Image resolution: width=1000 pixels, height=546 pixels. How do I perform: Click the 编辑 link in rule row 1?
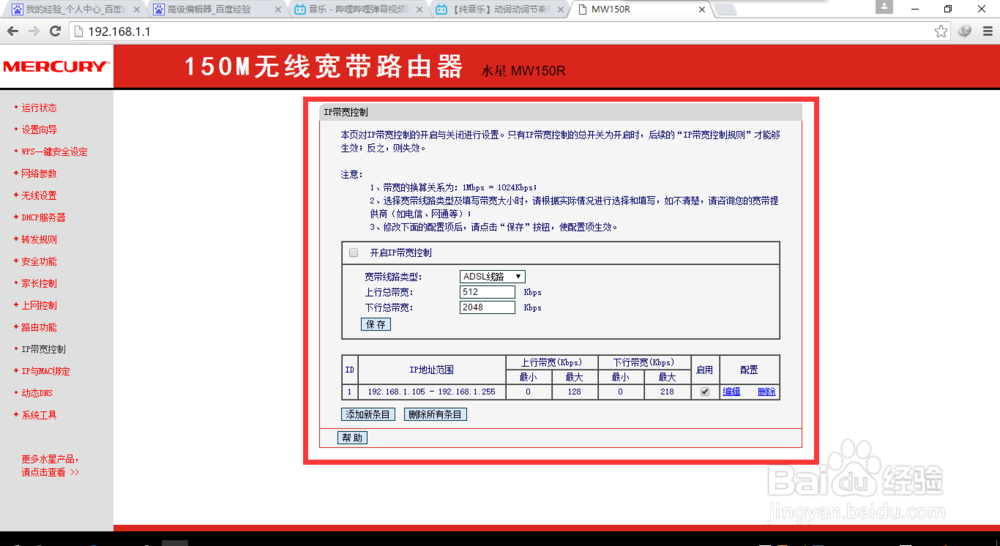point(732,392)
